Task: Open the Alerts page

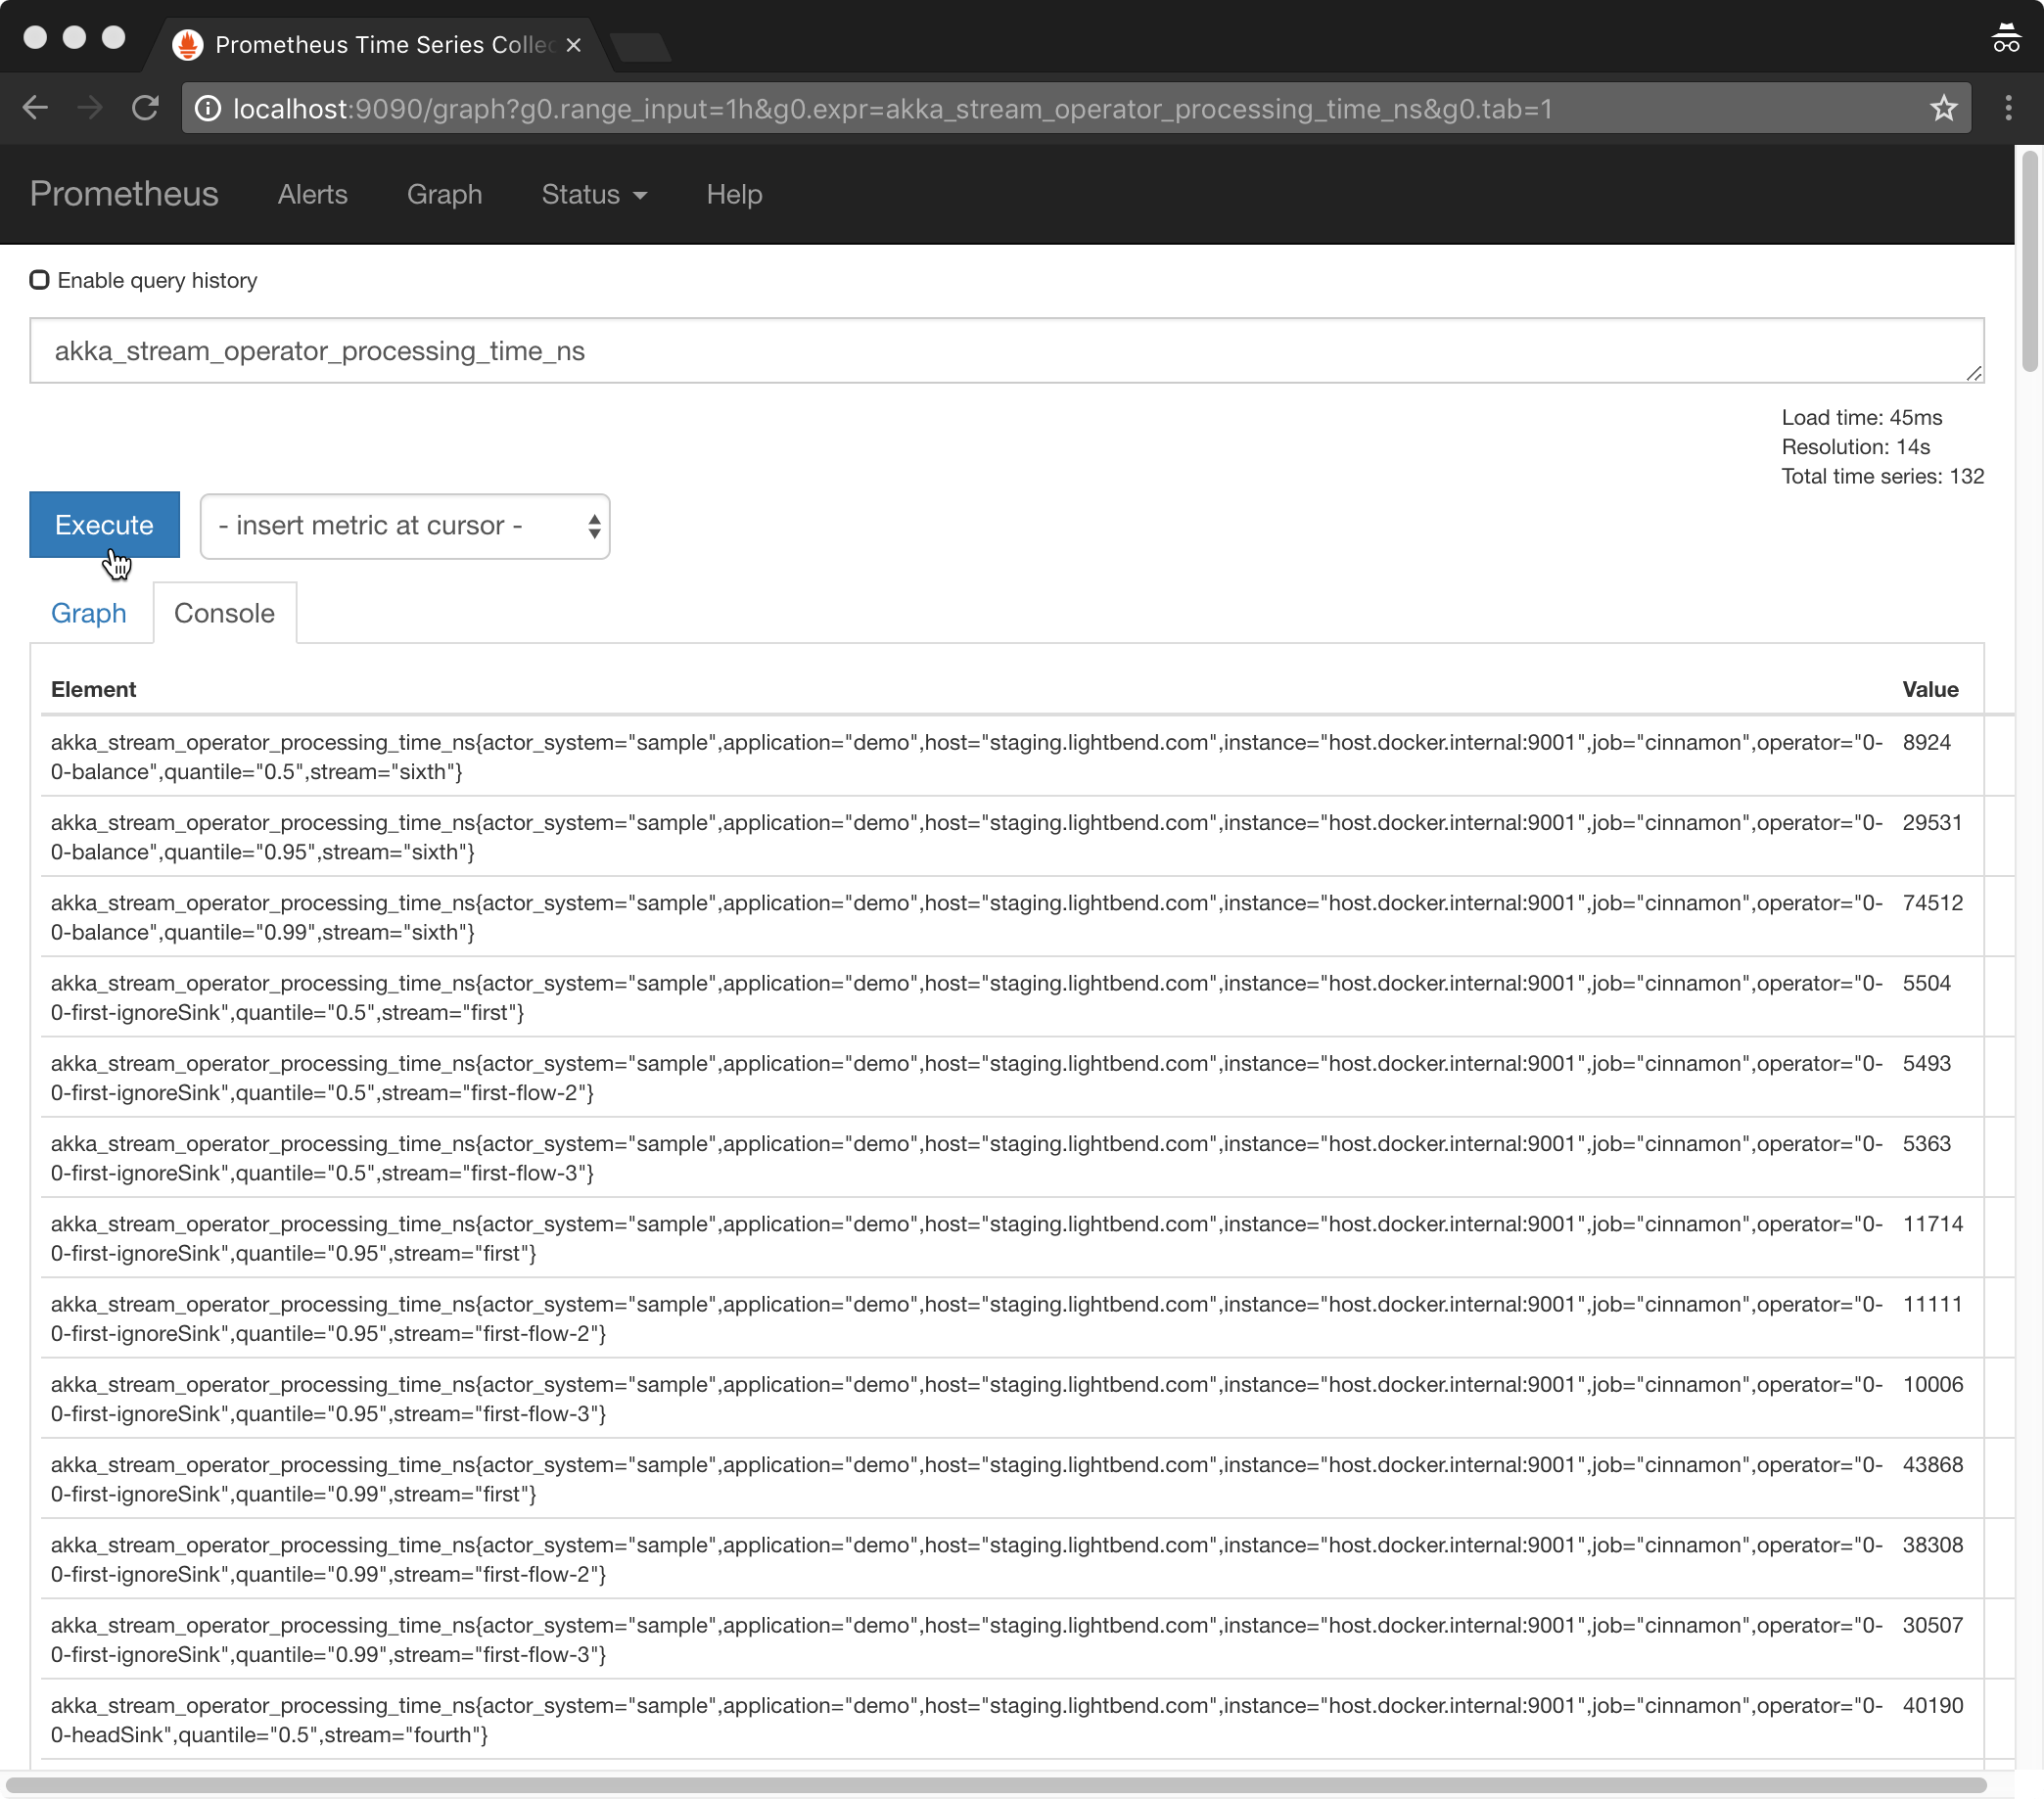Action: click(x=313, y=194)
